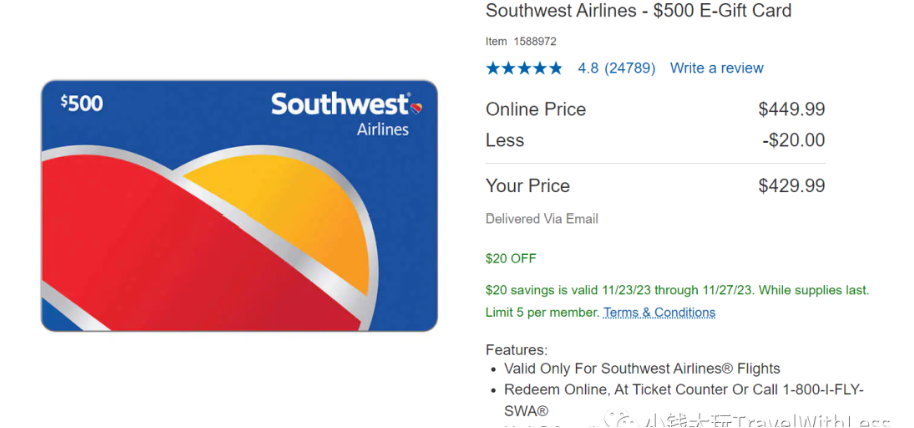Click the Delivered Via Email text

(x=542, y=219)
